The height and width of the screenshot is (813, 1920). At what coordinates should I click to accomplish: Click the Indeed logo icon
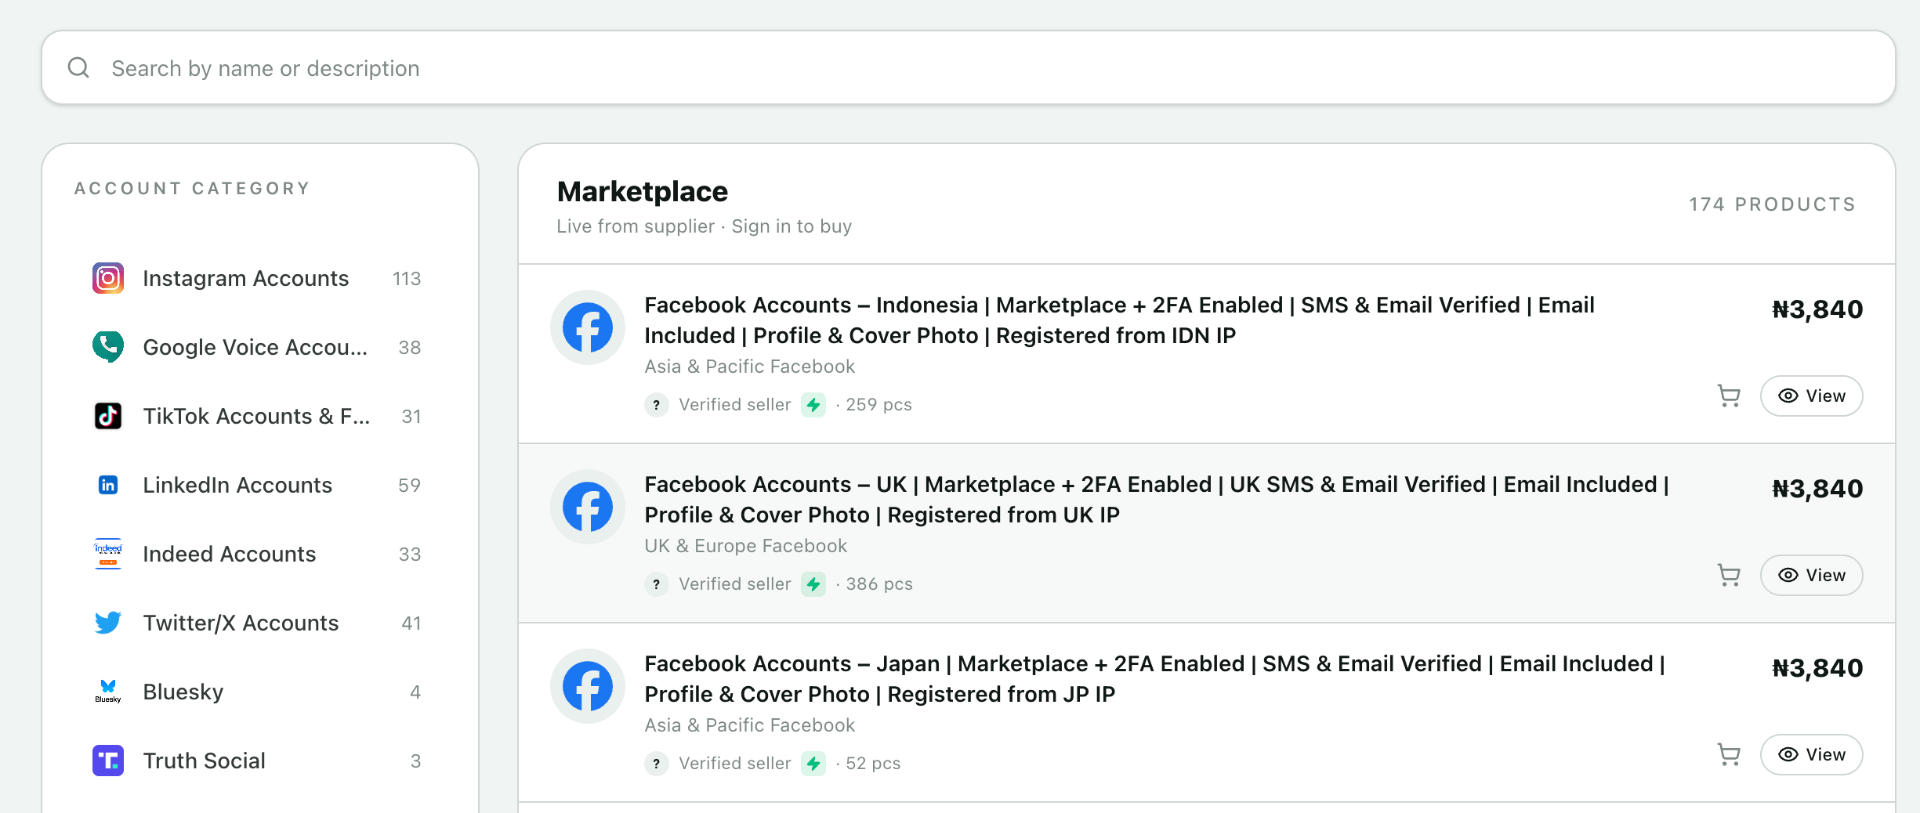tap(108, 554)
